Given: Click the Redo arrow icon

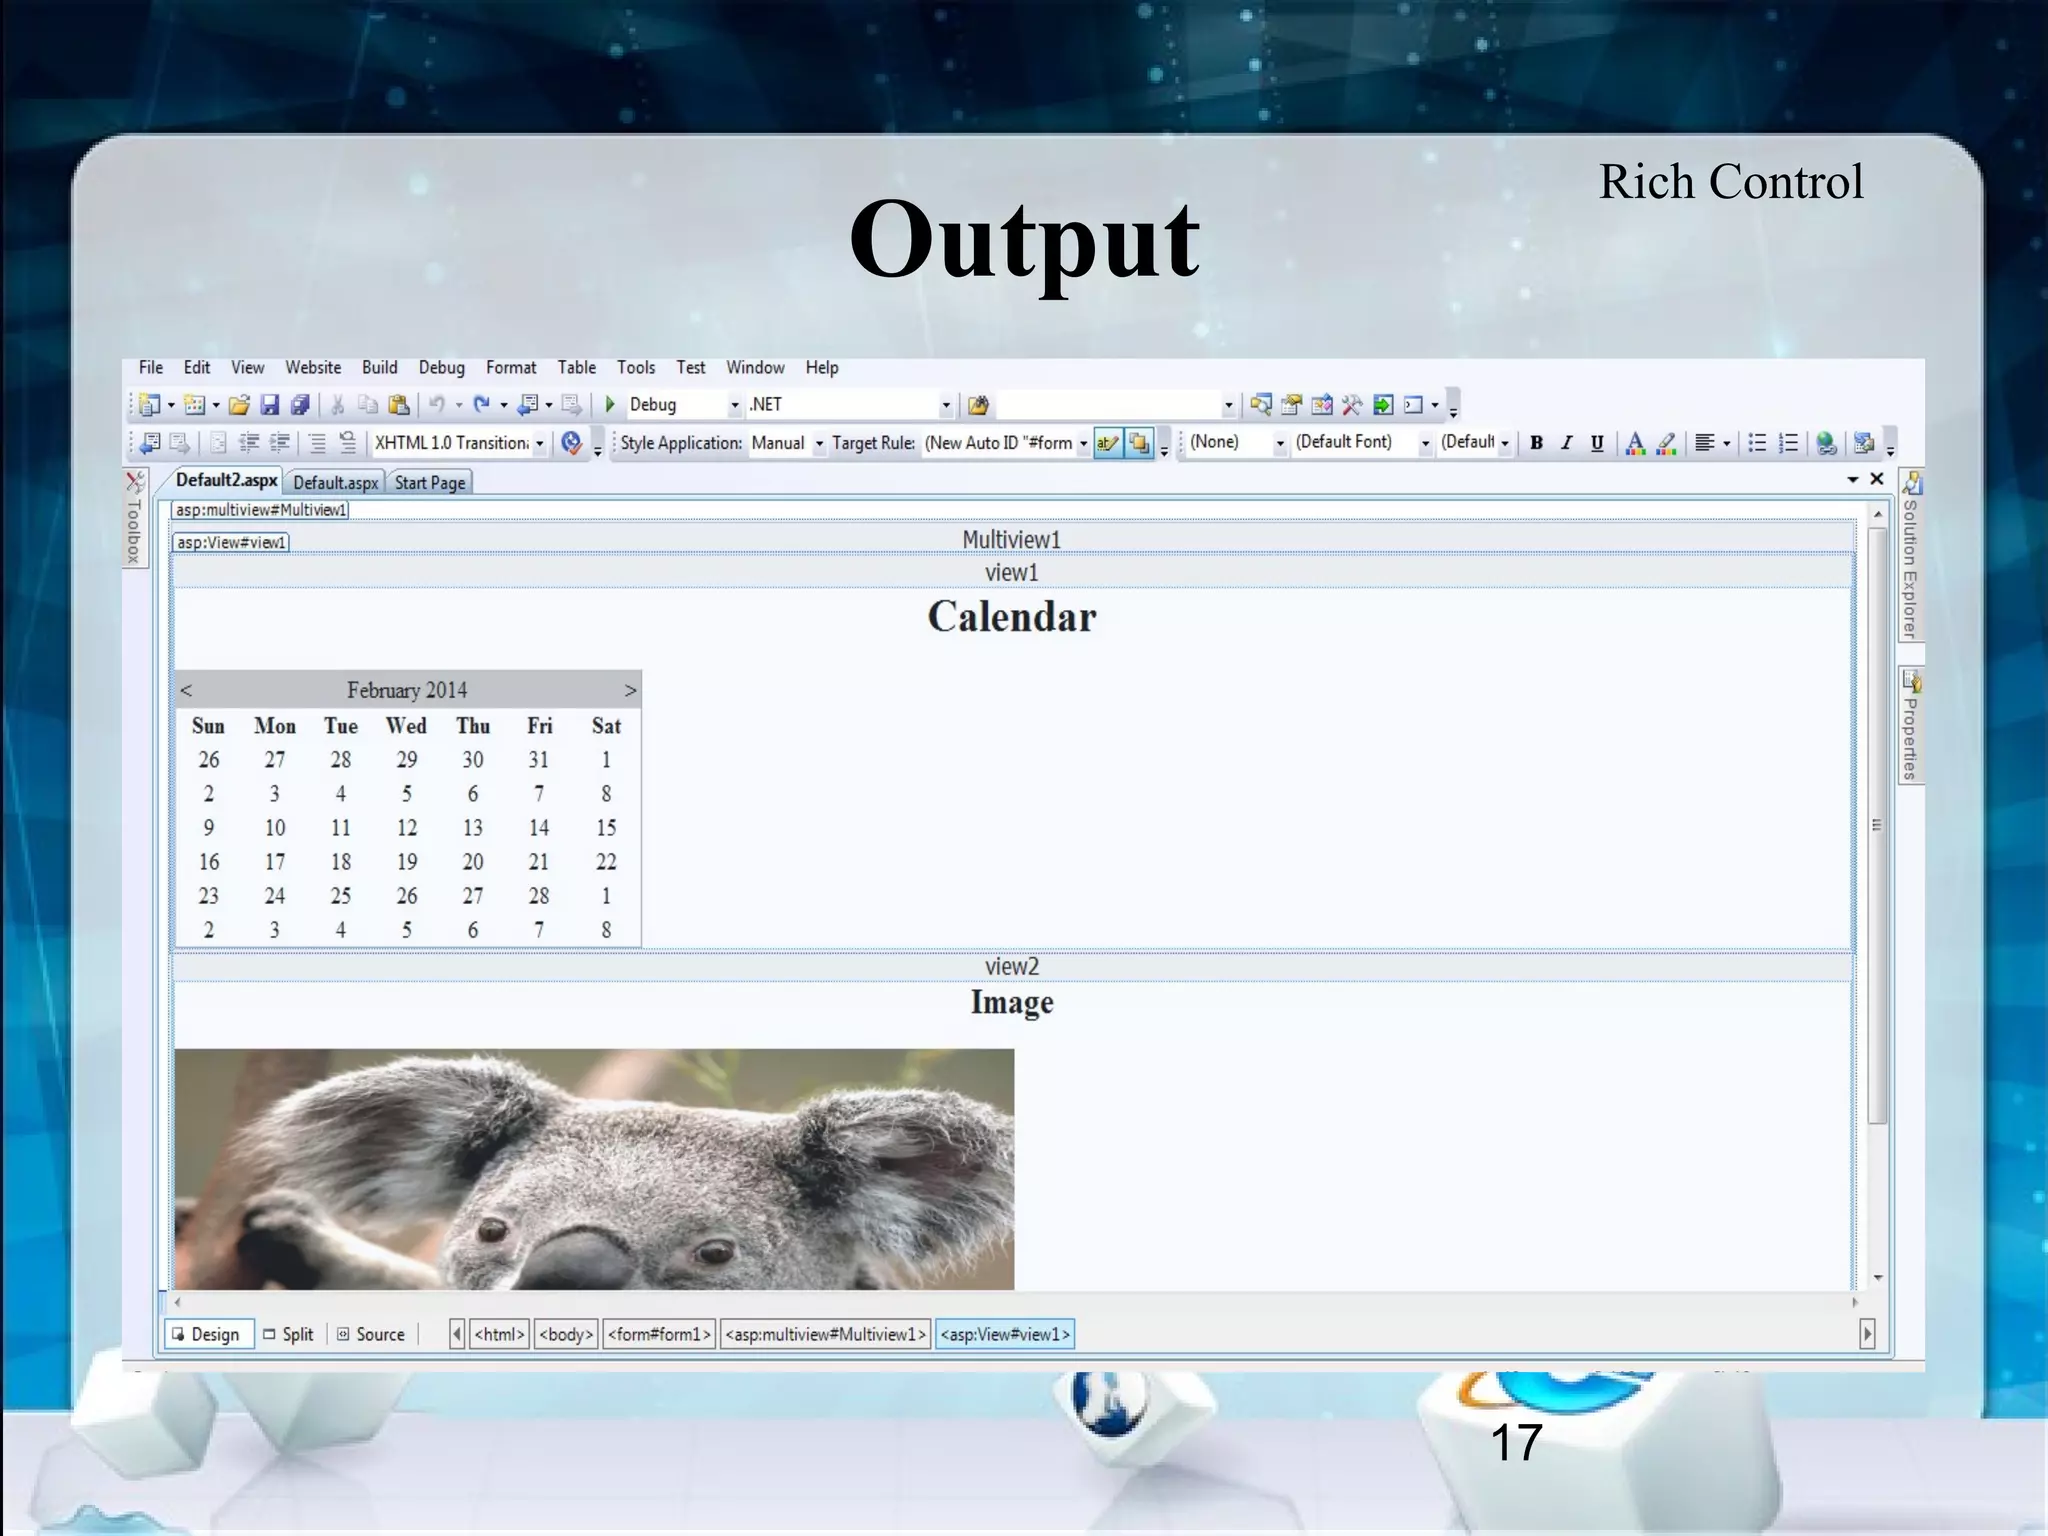Looking at the screenshot, I should tap(482, 404).
